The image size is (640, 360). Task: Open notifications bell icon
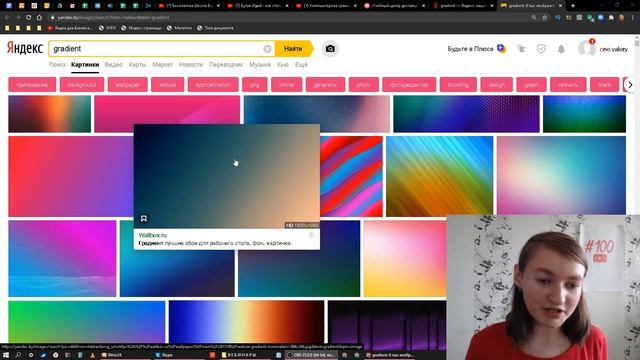(561, 49)
